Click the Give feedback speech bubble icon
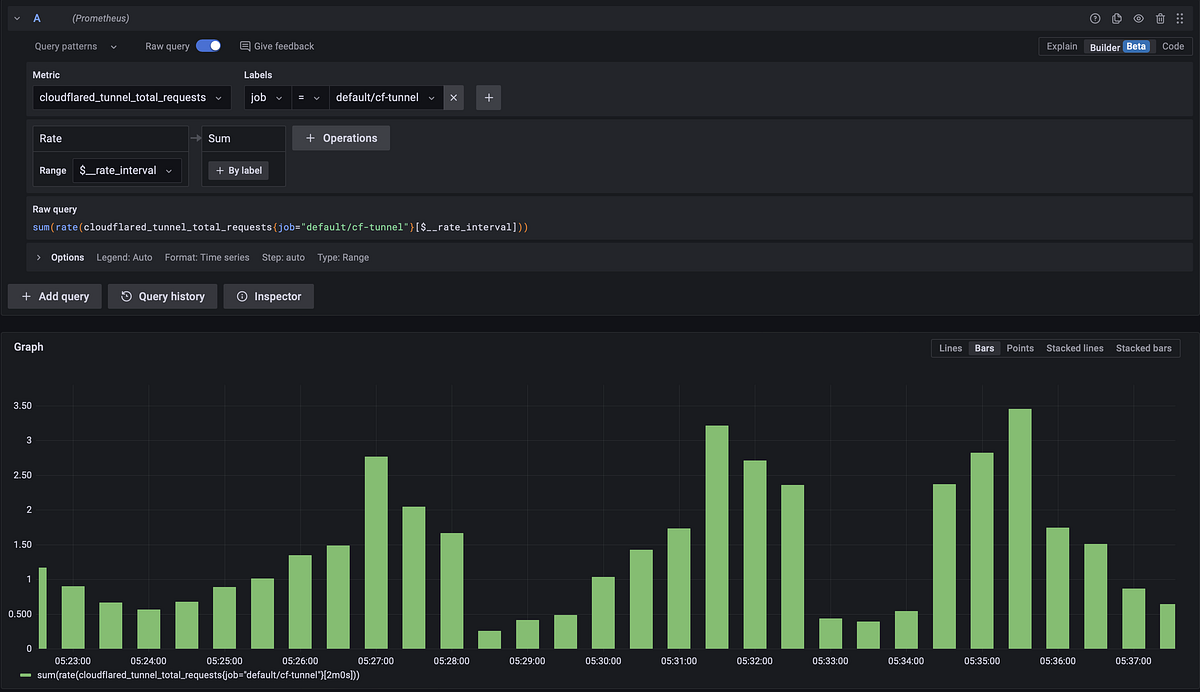This screenshot has height=692, width=1200. 245,46
